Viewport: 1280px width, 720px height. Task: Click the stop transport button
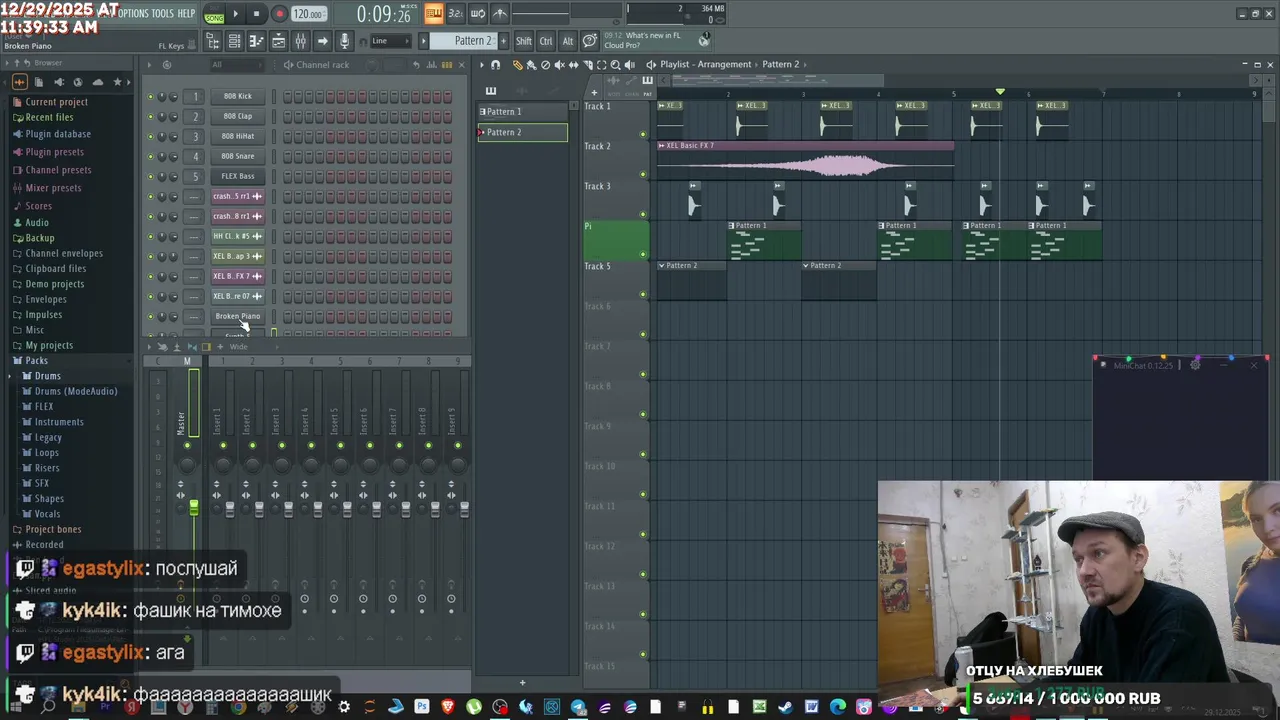256,14
